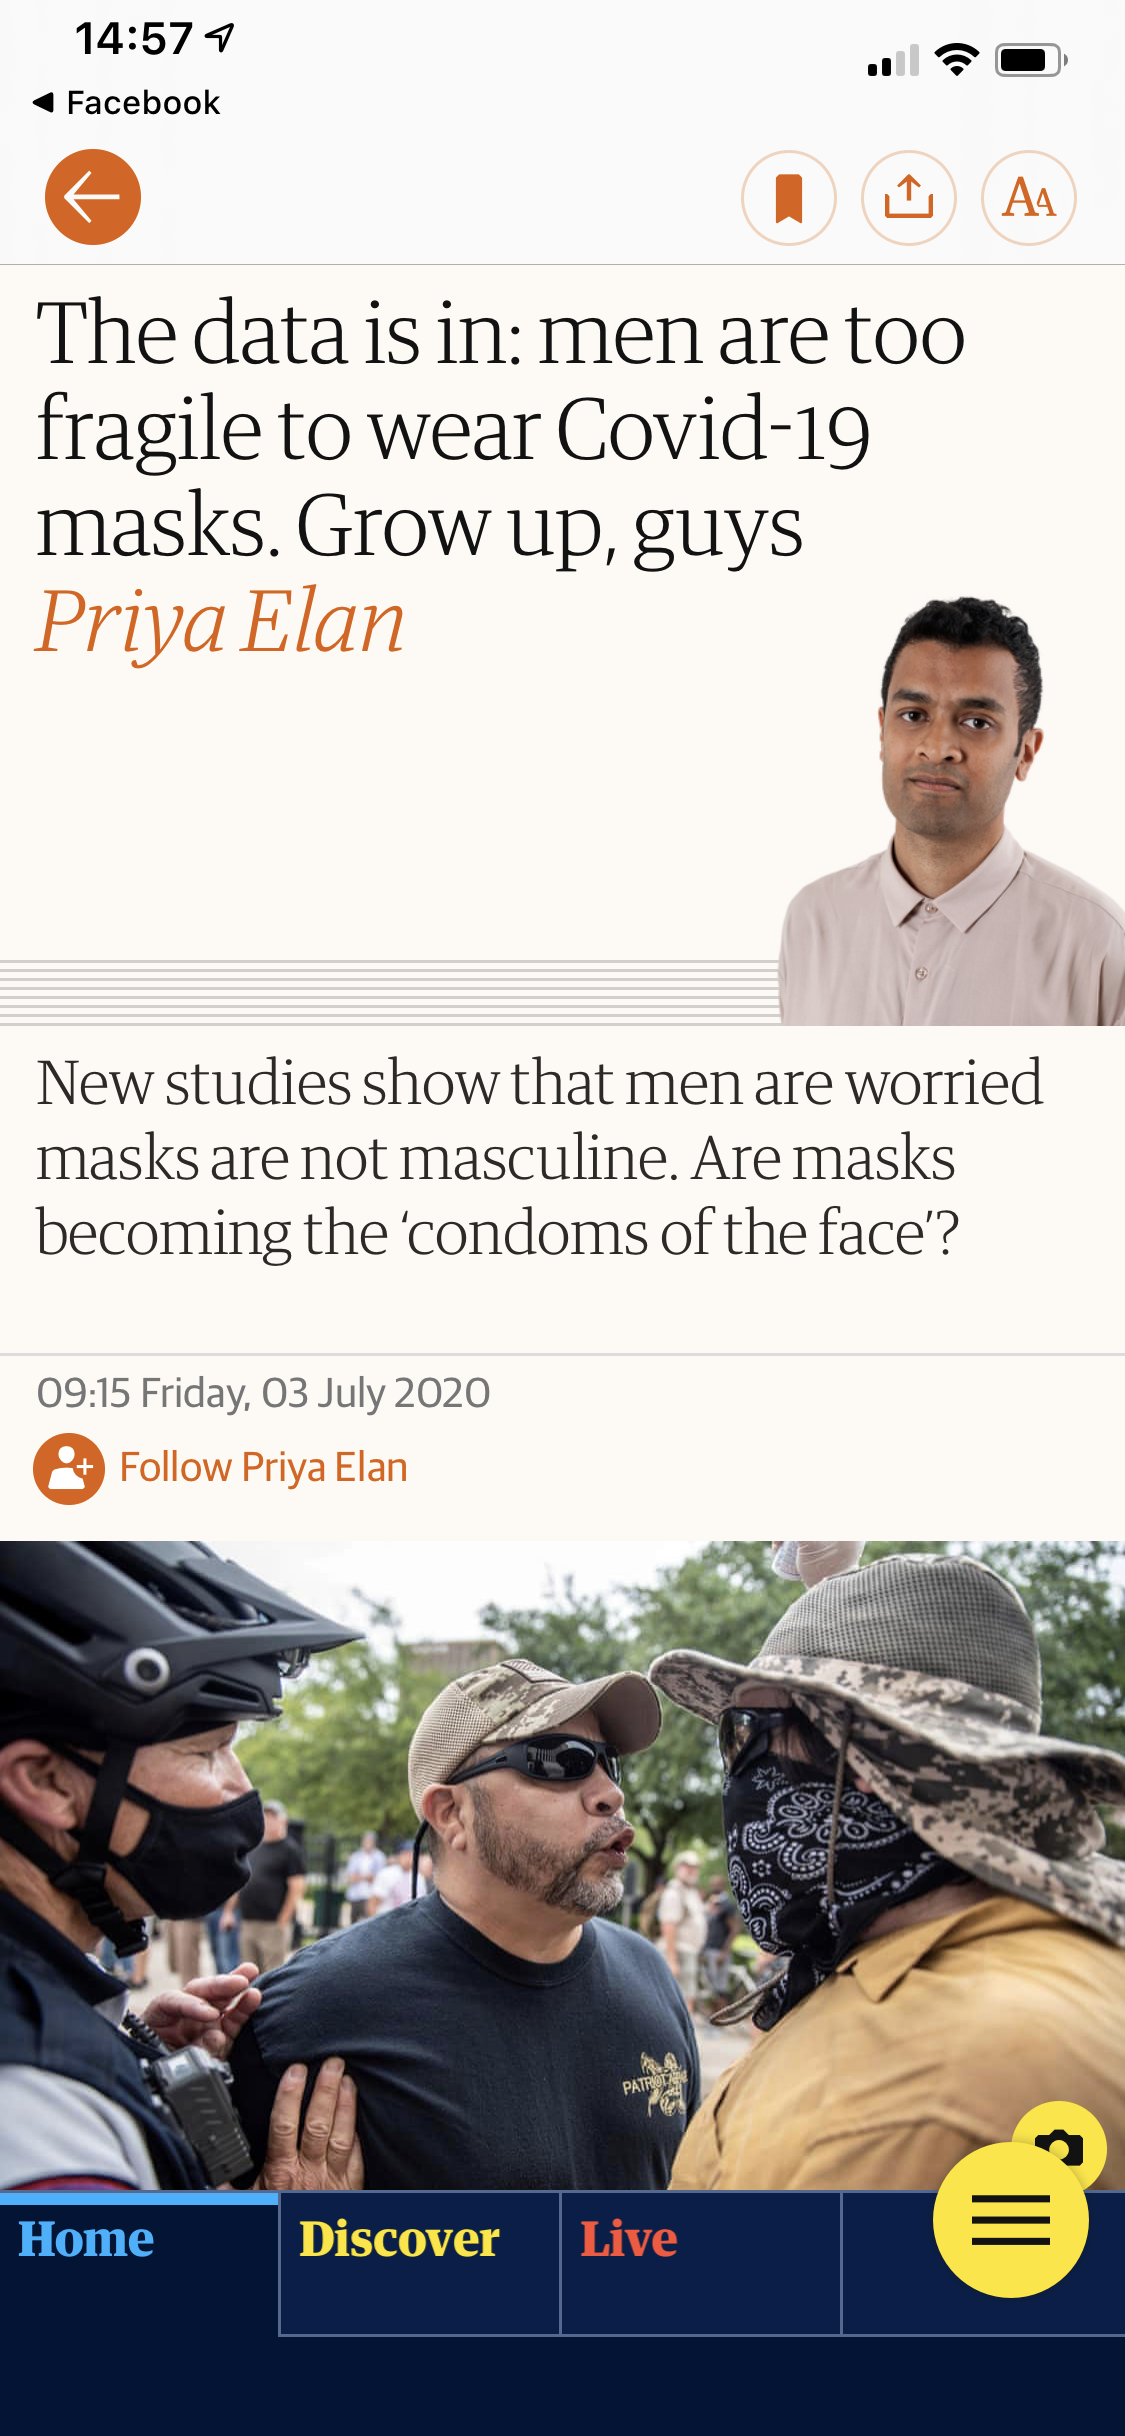
Task: Bookmark this article with the save icon
Action: click(789, 198)
